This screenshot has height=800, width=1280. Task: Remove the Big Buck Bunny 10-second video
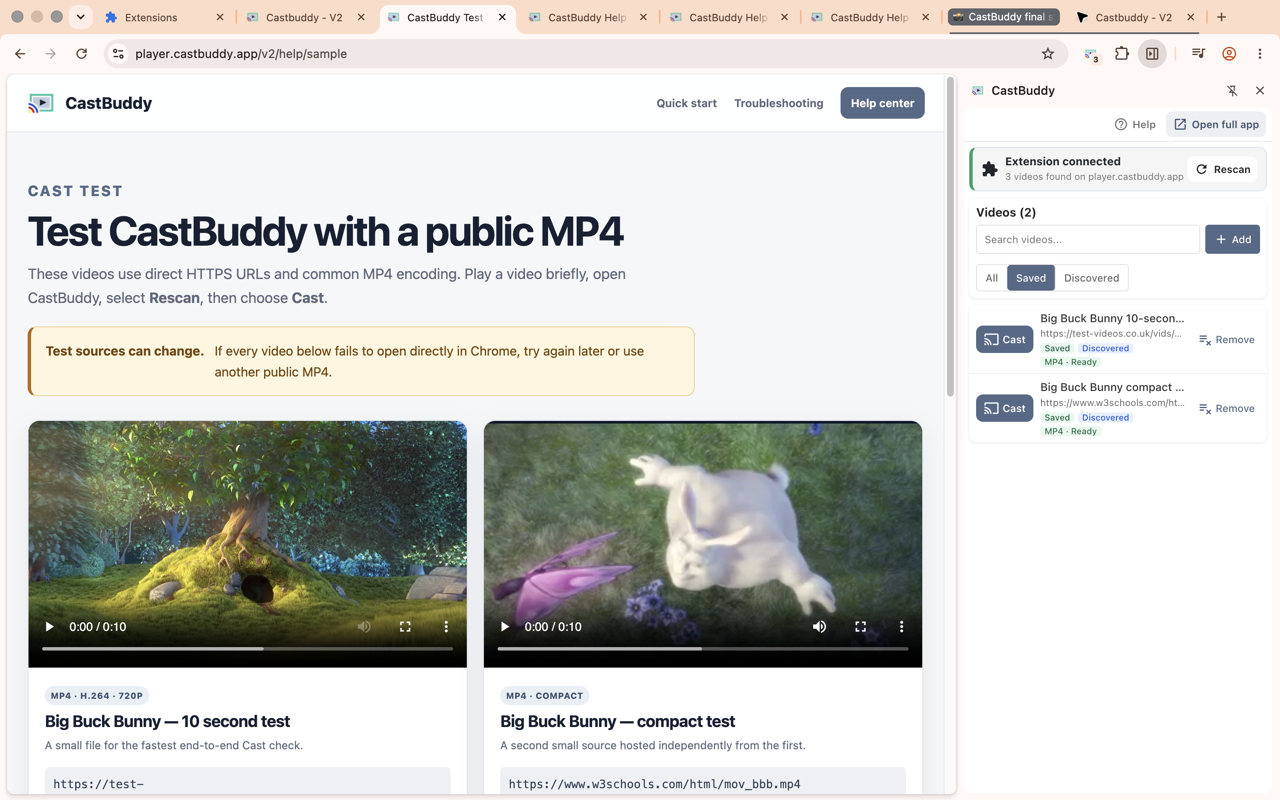(x=1227, y=340)
